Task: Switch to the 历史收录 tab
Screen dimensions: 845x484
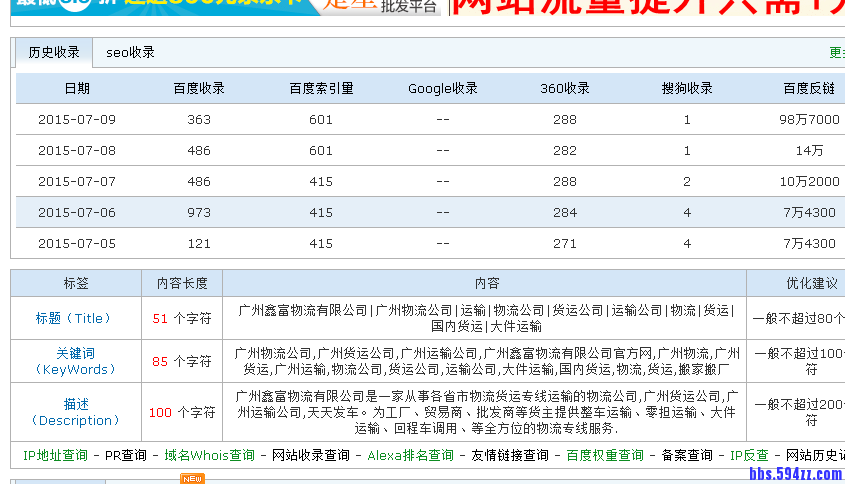Action: tap(54, 52)
